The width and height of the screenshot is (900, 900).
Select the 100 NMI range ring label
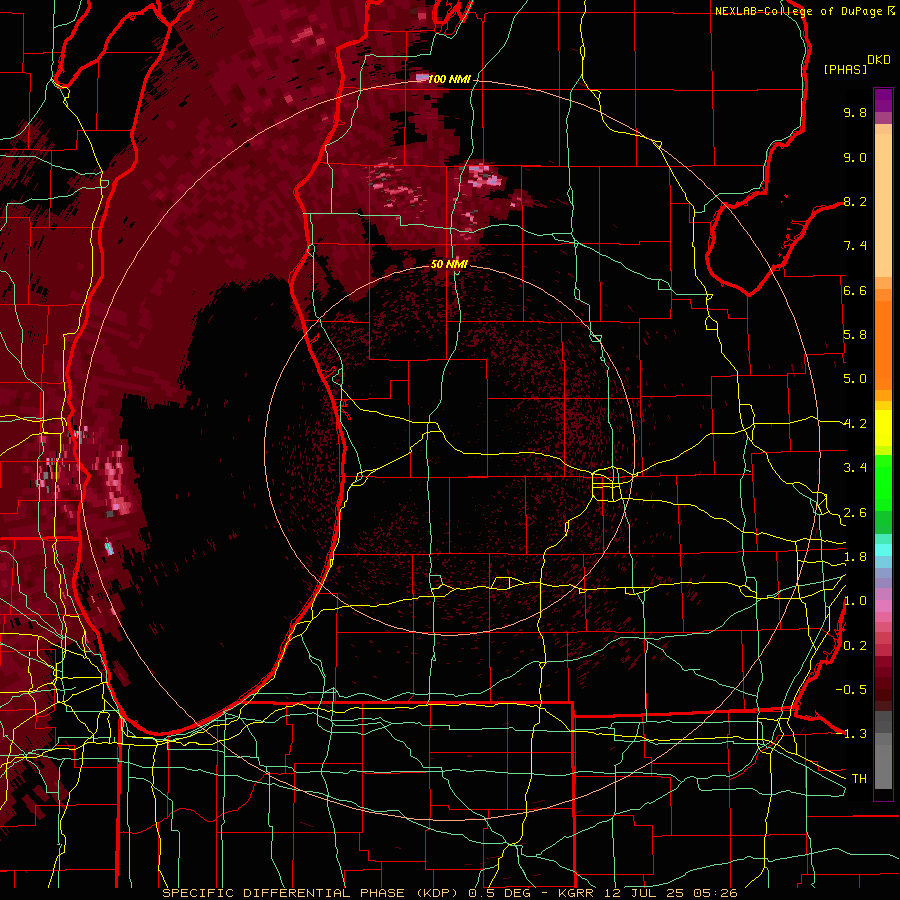pyautogui.click(x=449, y=79)
